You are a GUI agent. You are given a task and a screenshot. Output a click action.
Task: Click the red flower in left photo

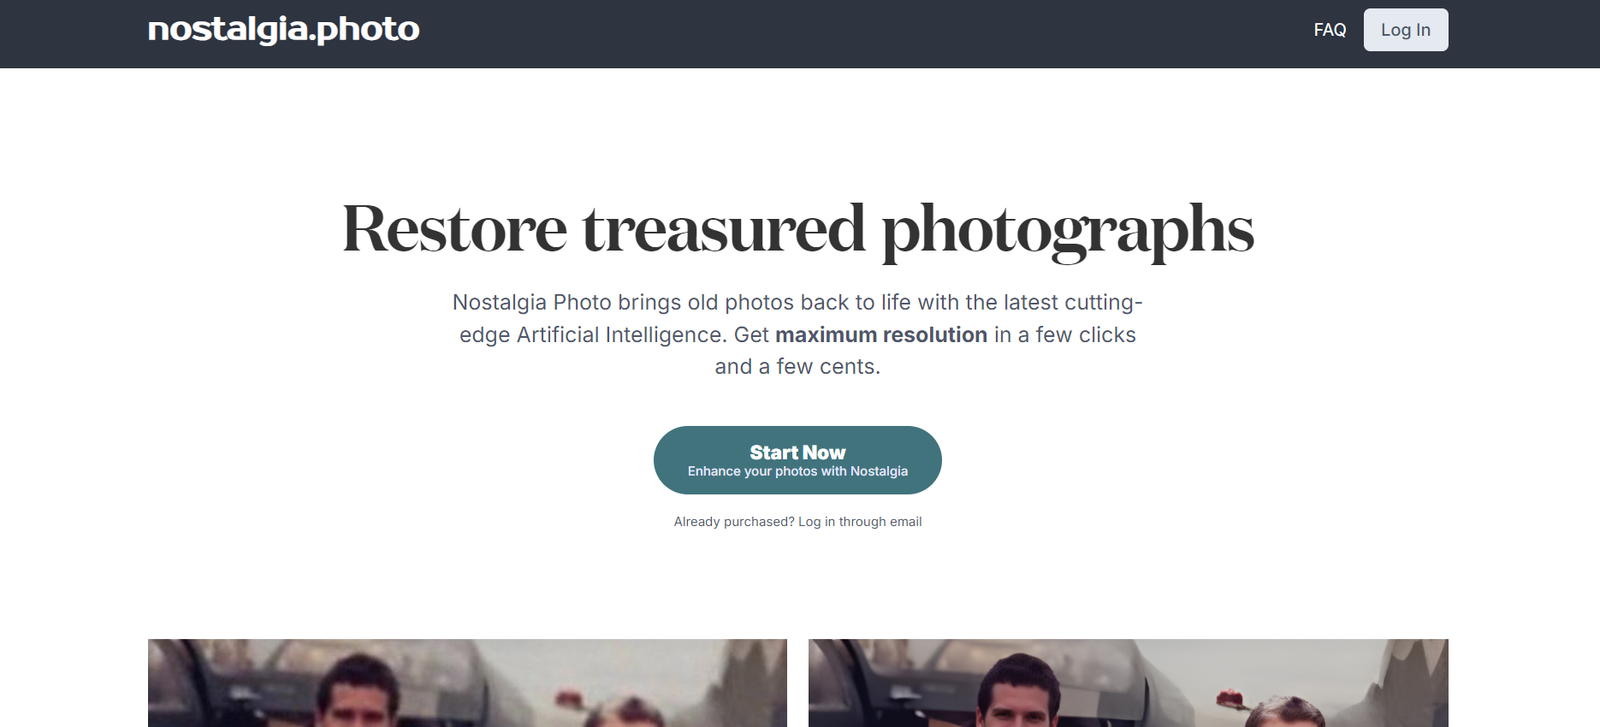coord(569,697)
